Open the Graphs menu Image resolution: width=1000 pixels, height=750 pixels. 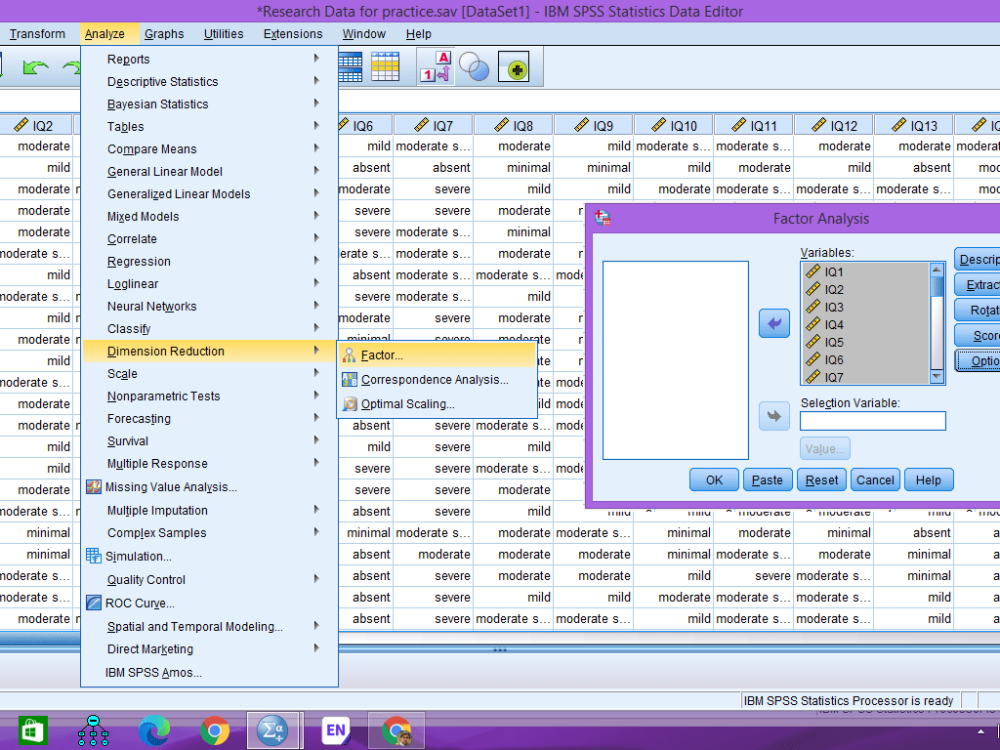[x=164, y=34]
